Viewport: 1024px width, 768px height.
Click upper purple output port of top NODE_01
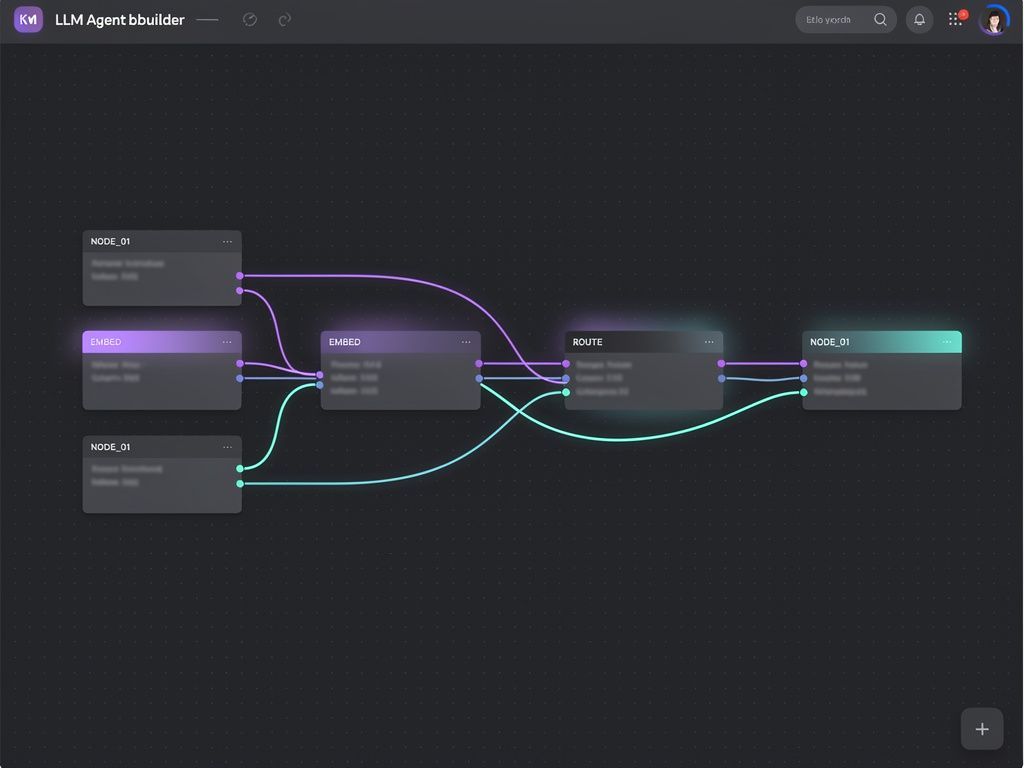(x=240, y=276)
